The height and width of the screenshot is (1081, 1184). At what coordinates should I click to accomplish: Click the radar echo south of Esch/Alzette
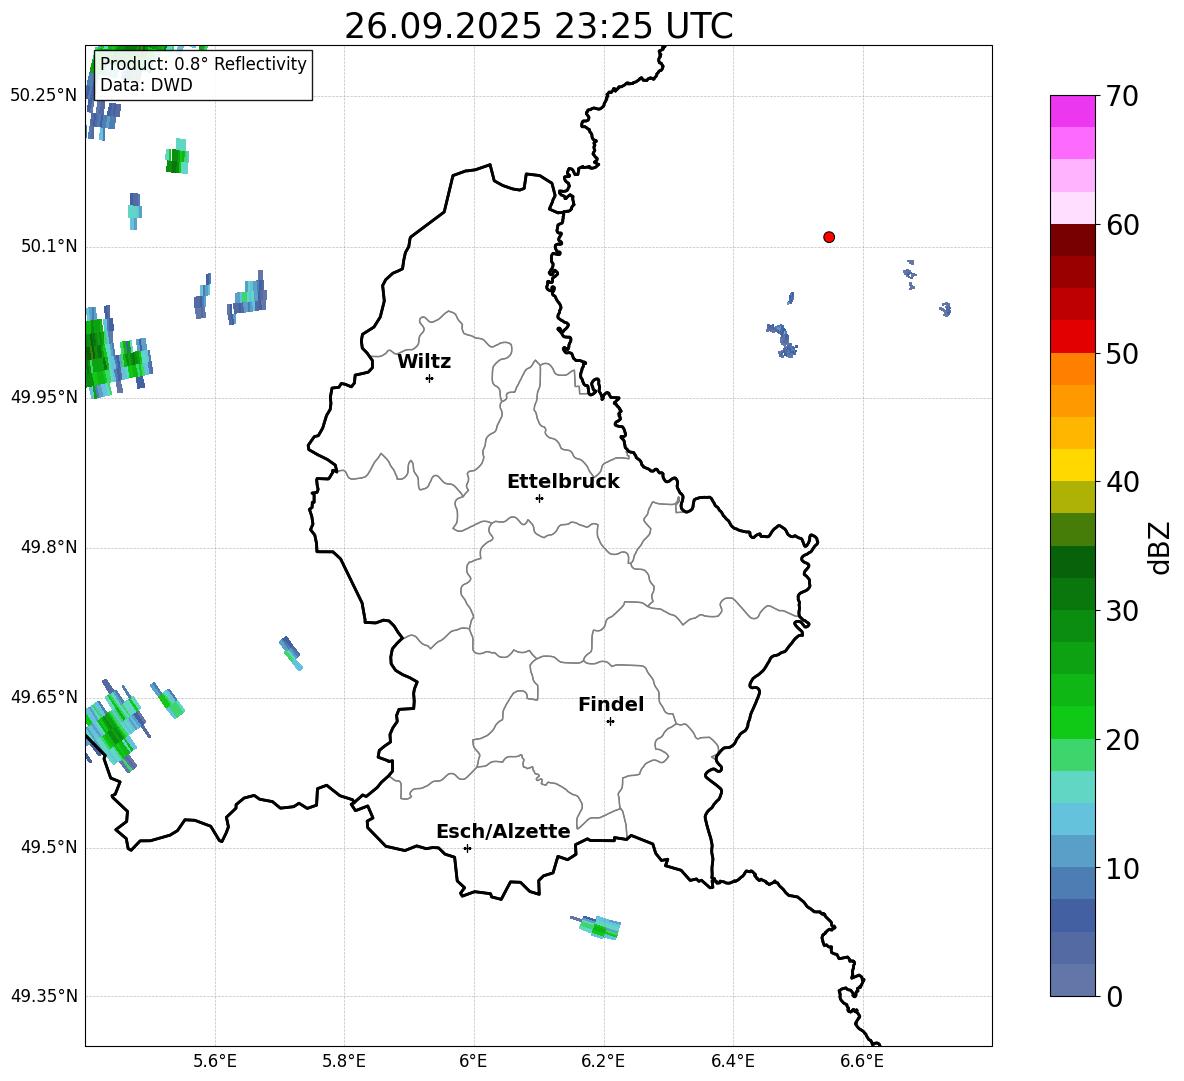(x=597, y=927)
